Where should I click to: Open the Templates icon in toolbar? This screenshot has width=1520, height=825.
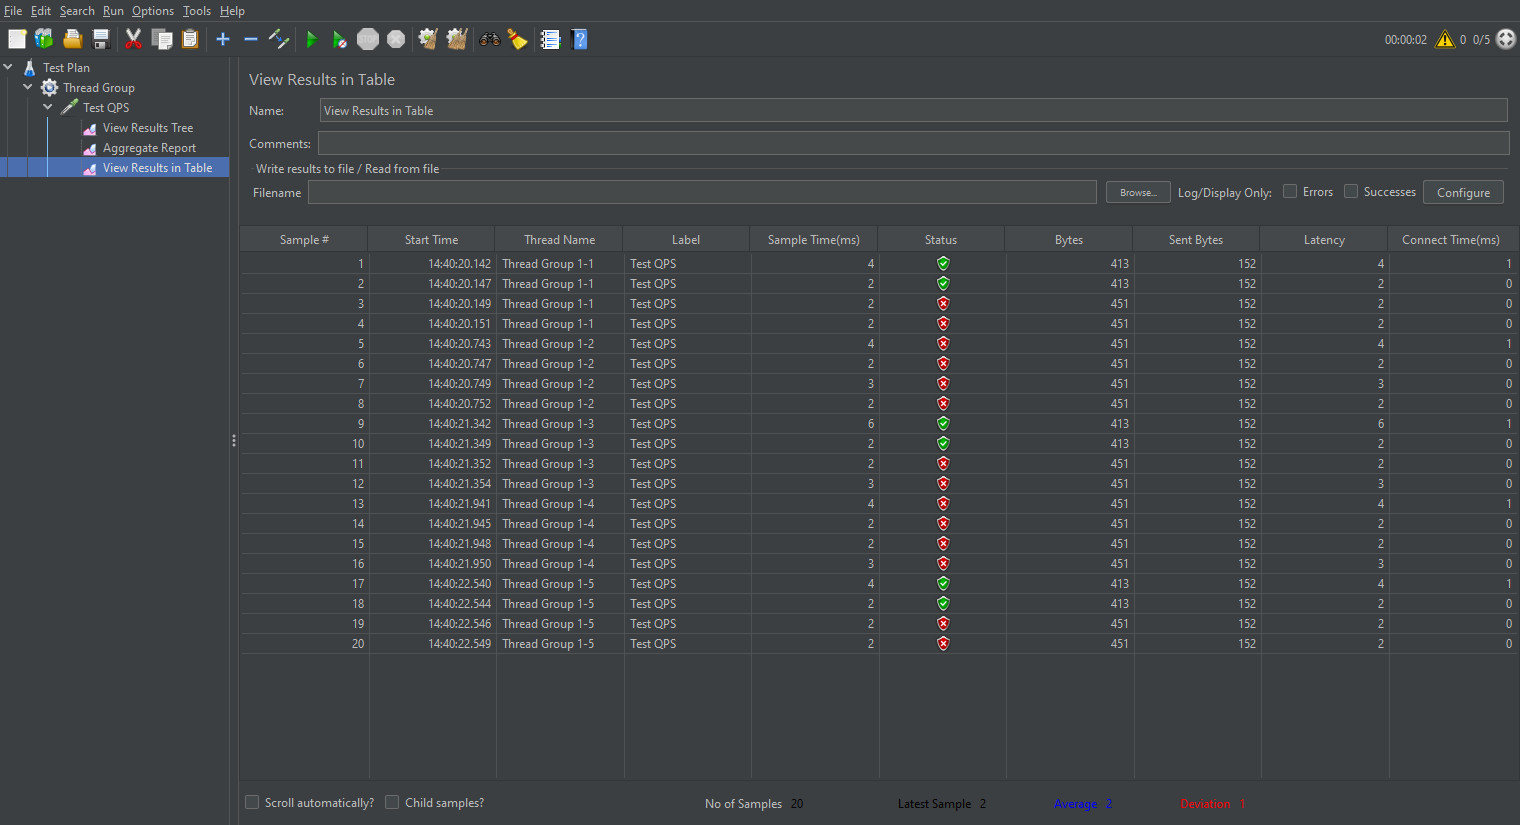44,39
